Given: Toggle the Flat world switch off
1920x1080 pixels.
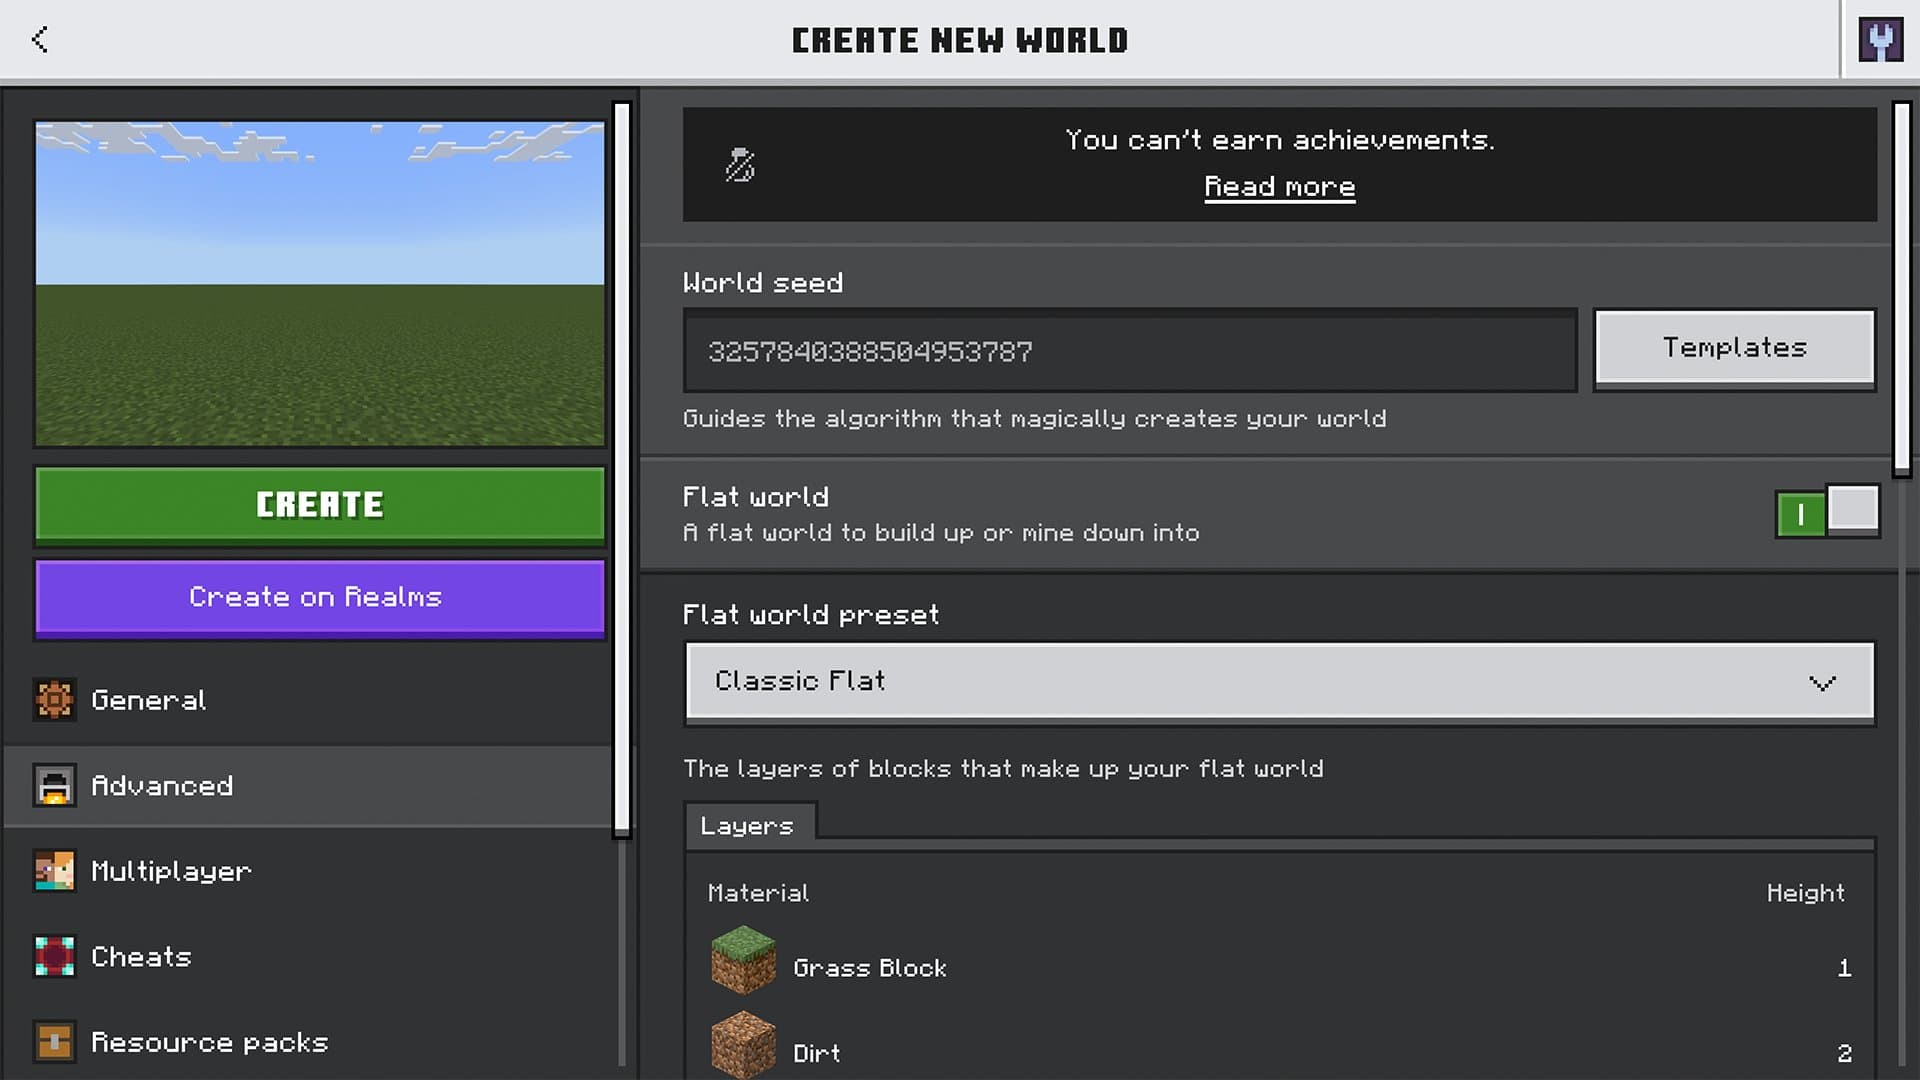Looking at the screenshot, I should pyautogui.click(x=1827, y=513).
